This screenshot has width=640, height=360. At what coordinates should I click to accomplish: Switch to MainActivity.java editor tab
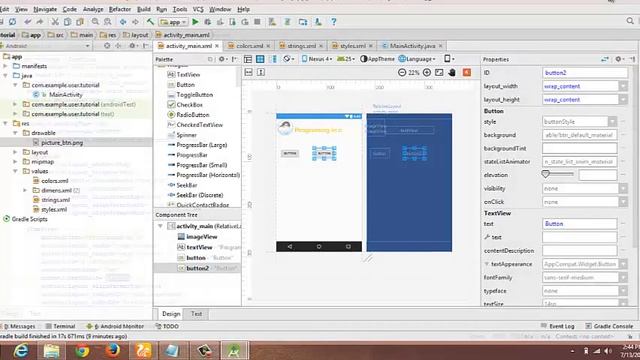pos(412,46)
